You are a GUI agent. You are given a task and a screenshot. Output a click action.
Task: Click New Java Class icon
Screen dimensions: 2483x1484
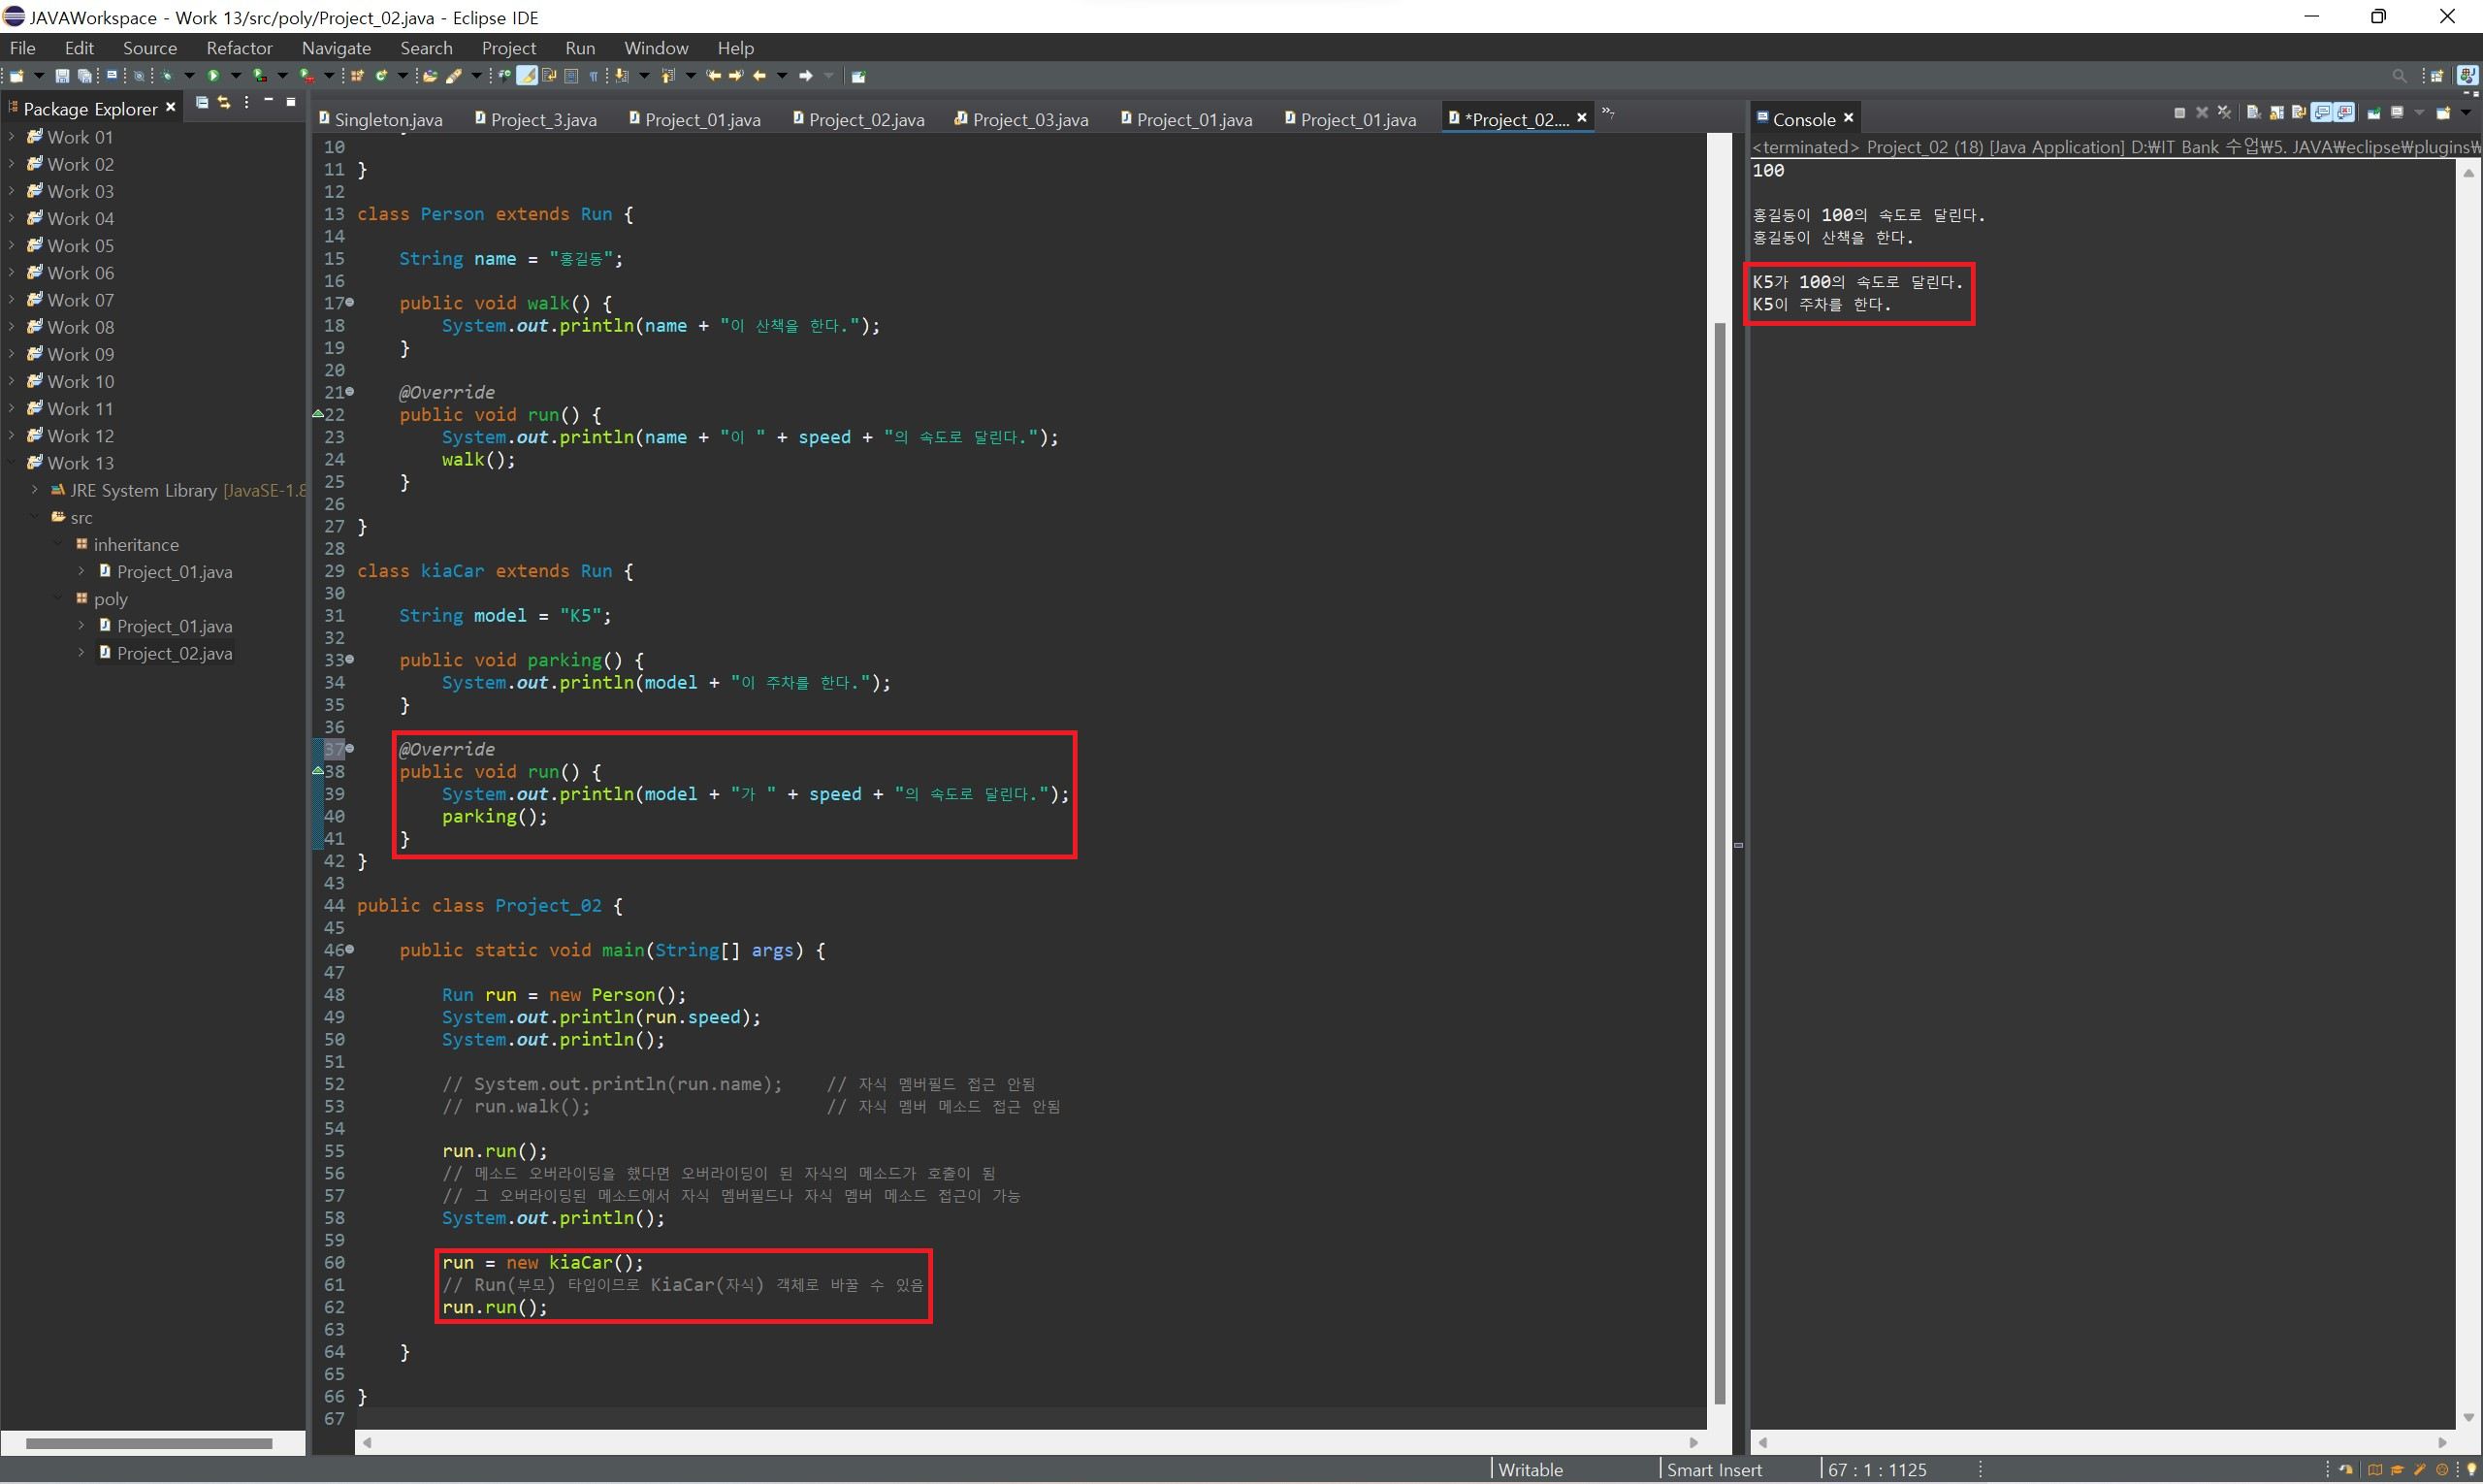(x=381, y=76)
